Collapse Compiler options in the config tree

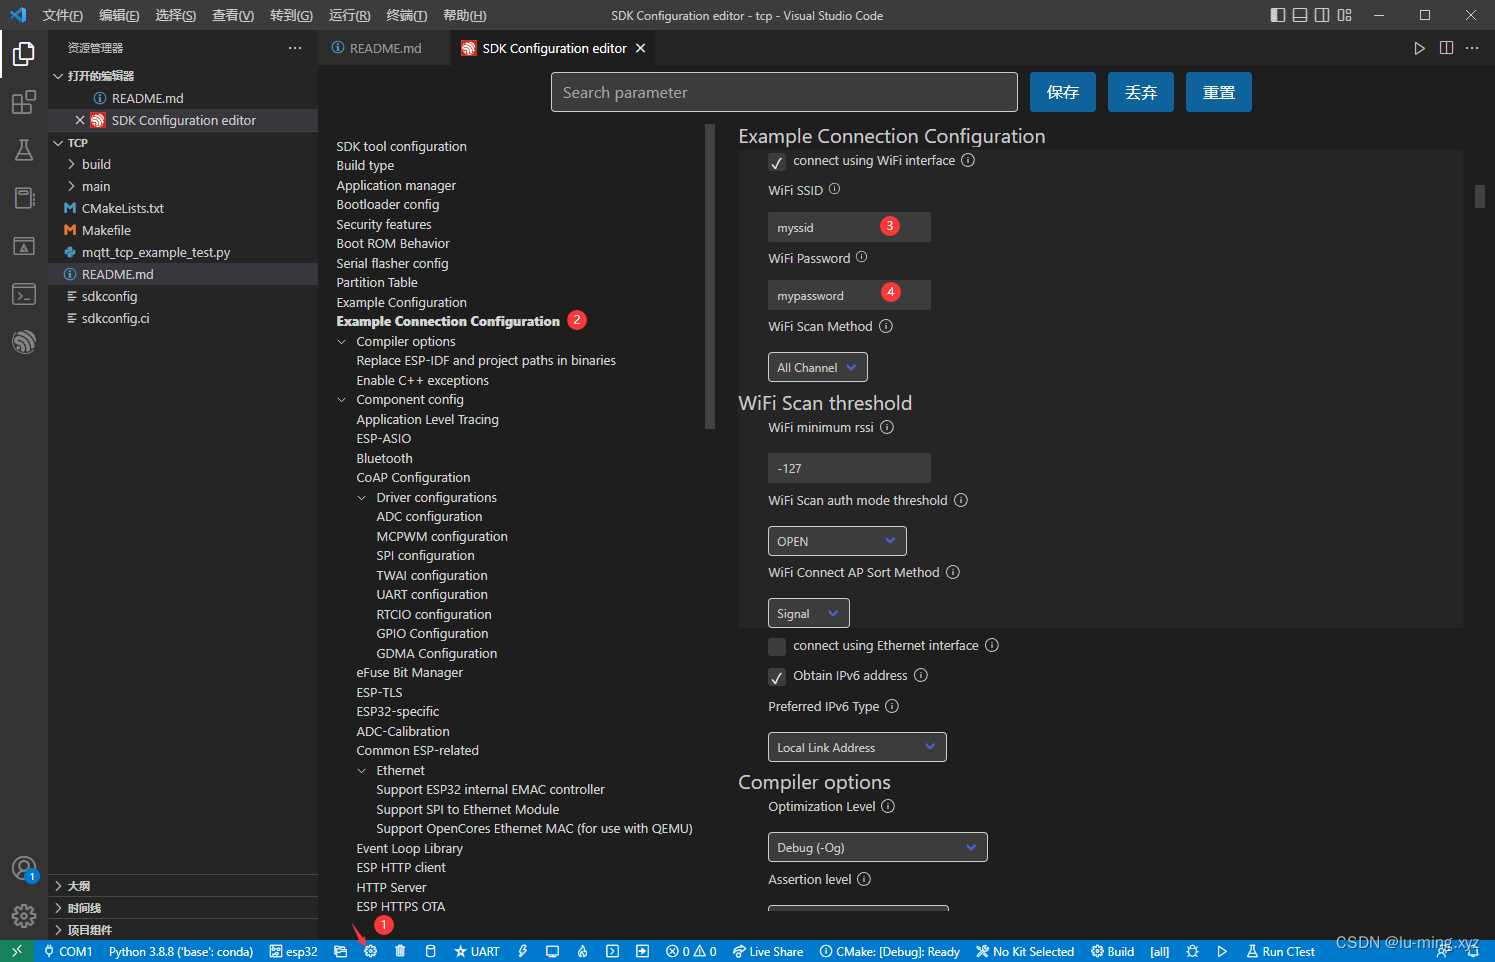tap(342, 342)
